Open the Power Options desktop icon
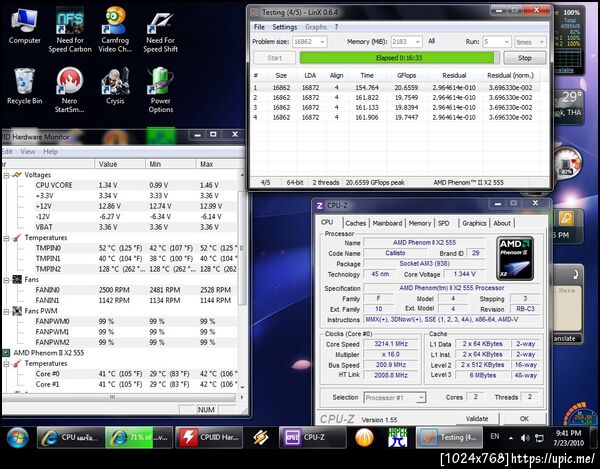 (x=161, y=90)
